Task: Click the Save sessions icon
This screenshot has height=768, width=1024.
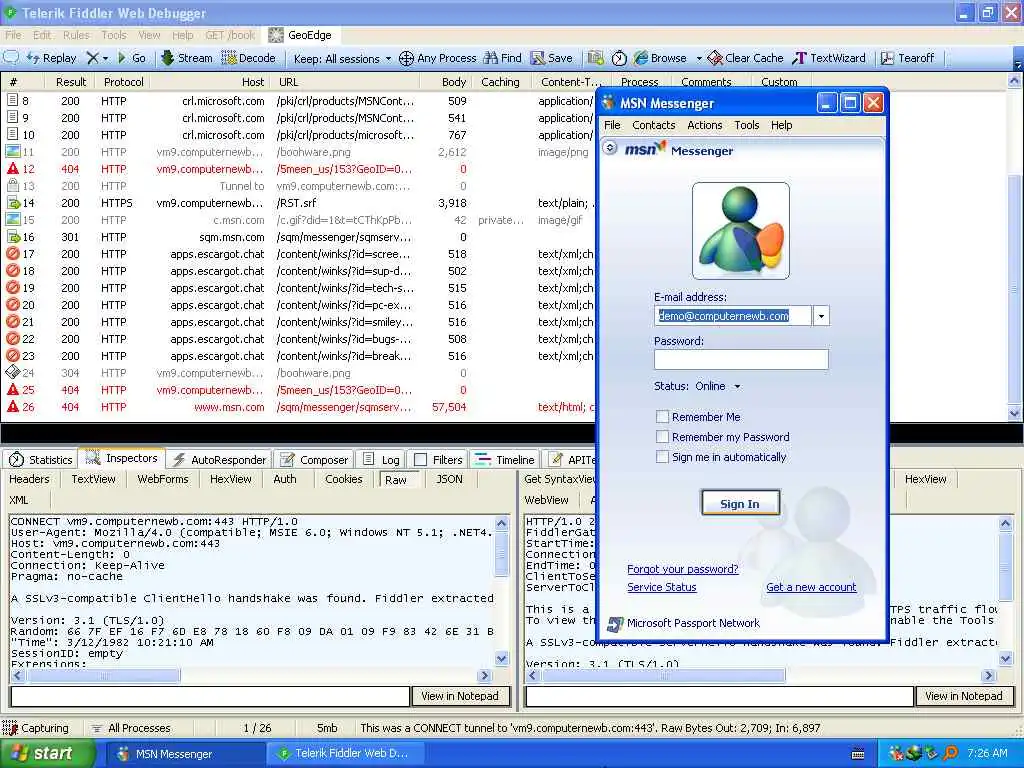Action: 537,58
